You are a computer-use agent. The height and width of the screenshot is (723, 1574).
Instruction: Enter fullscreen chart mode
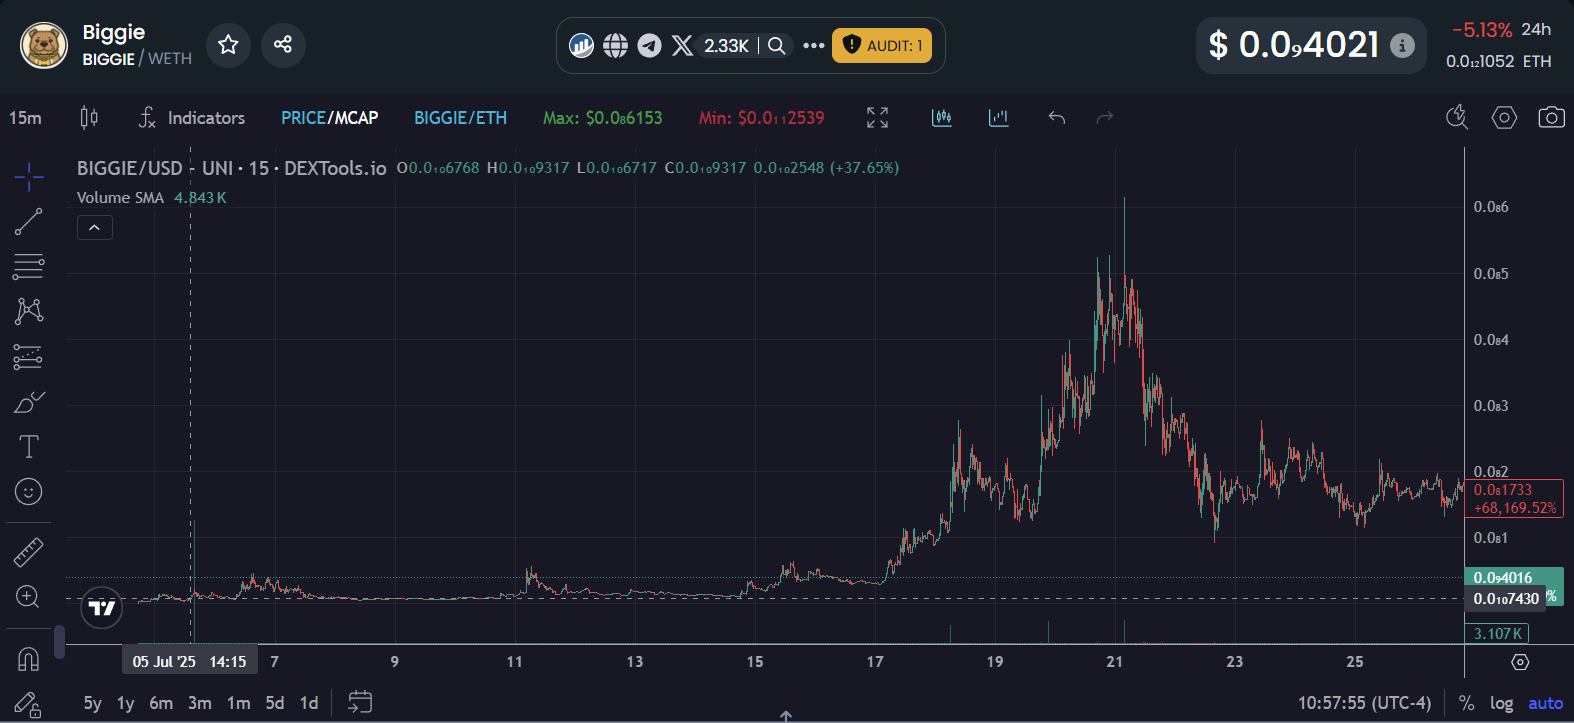[x=877, y=118]
